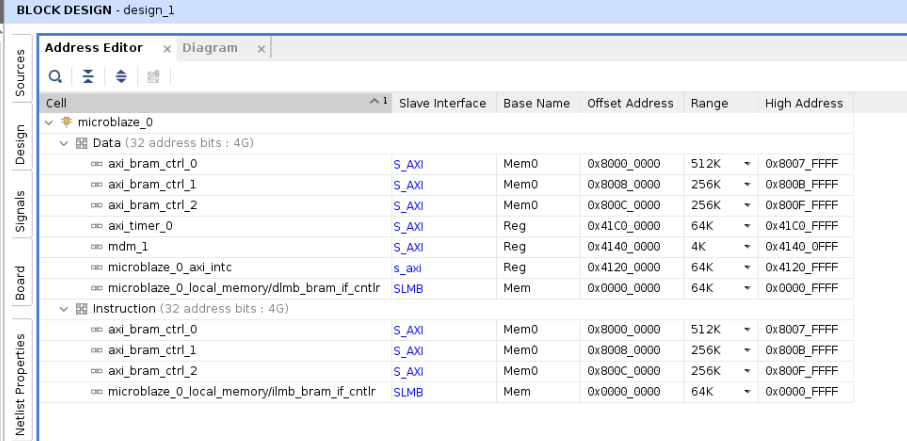Select the mdm_1 row
The width and height of the screenshot is (907, 441).
(447, 247)
